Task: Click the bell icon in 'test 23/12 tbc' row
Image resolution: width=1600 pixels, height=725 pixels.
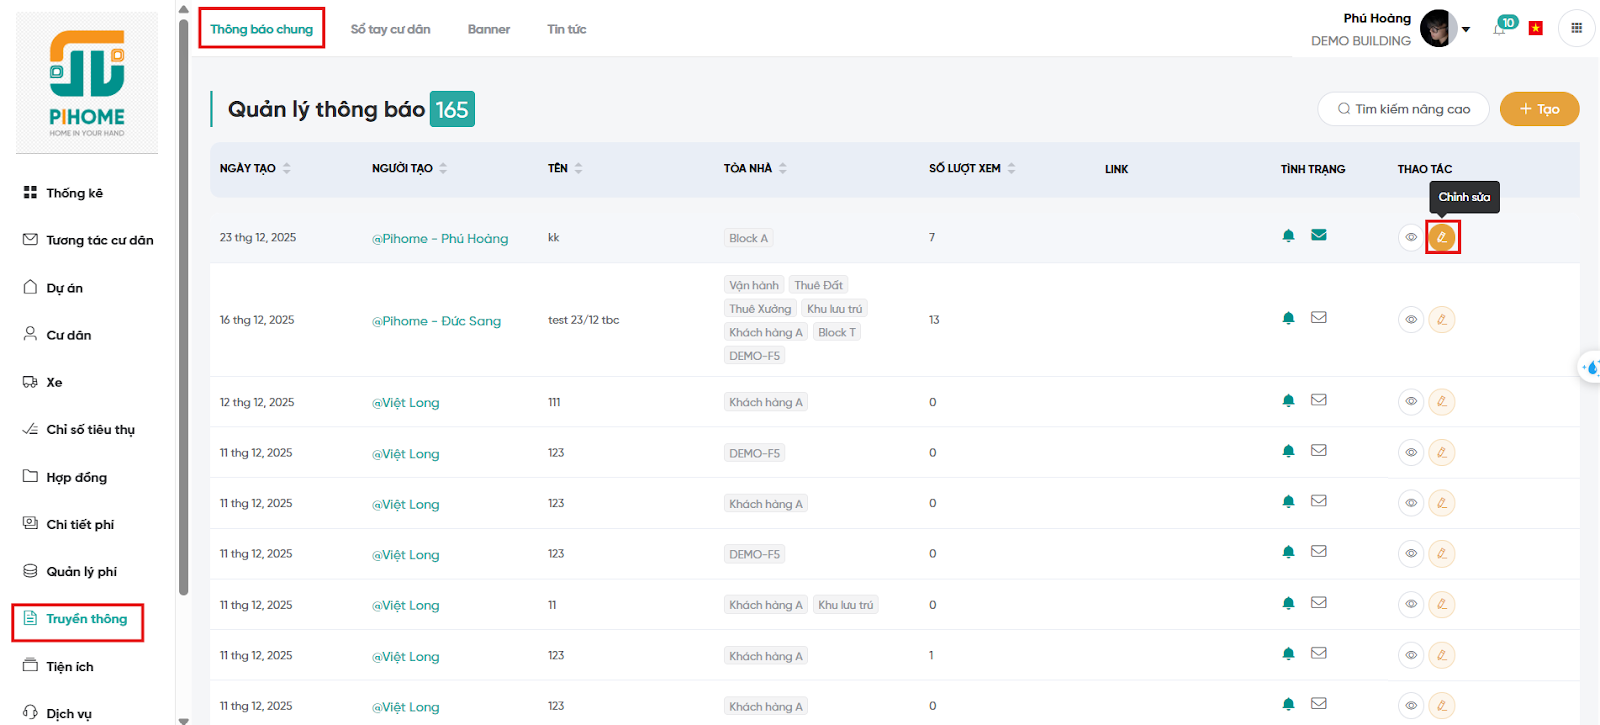Action: (1288, 319)
